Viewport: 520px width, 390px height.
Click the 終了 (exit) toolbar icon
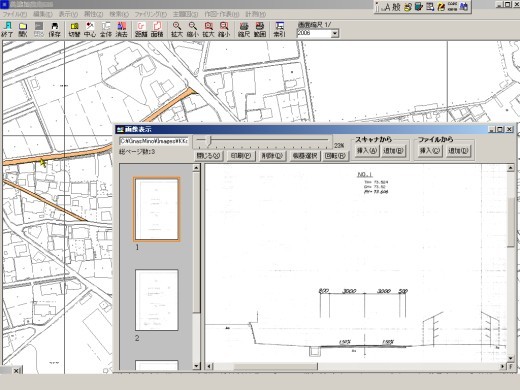pos(7,29)
